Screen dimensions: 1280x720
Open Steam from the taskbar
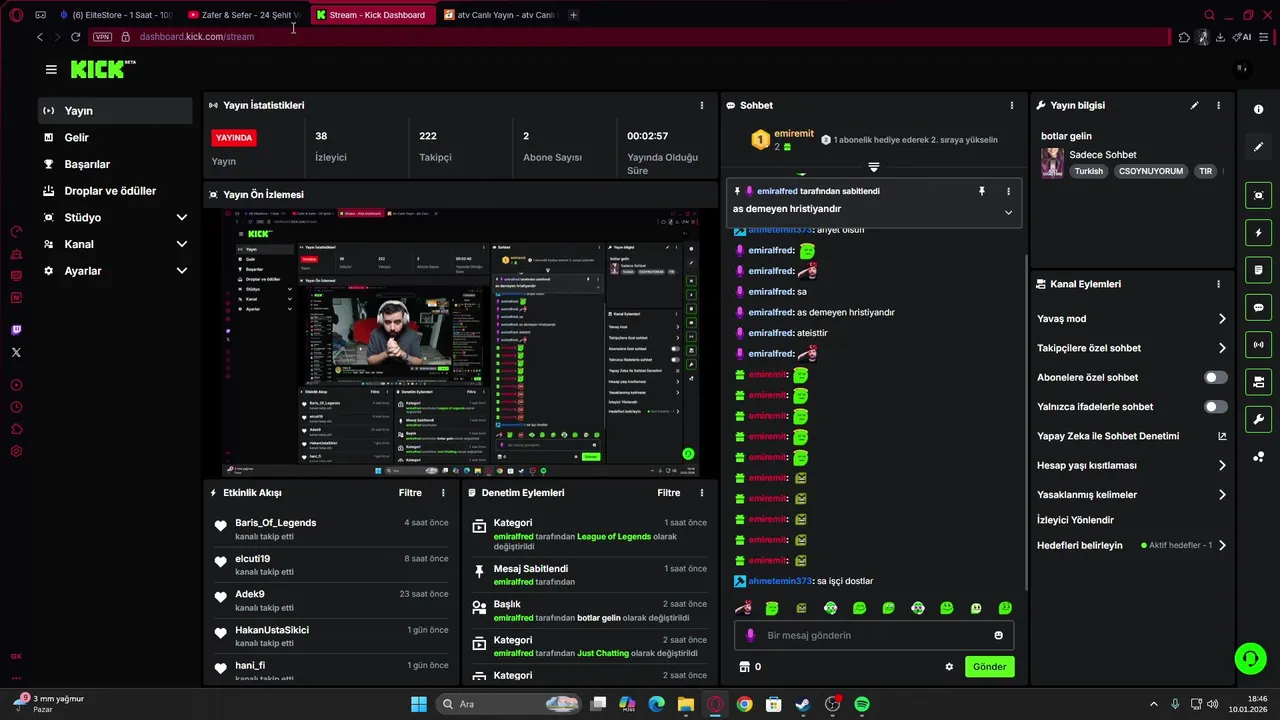(x=803, y=704)
